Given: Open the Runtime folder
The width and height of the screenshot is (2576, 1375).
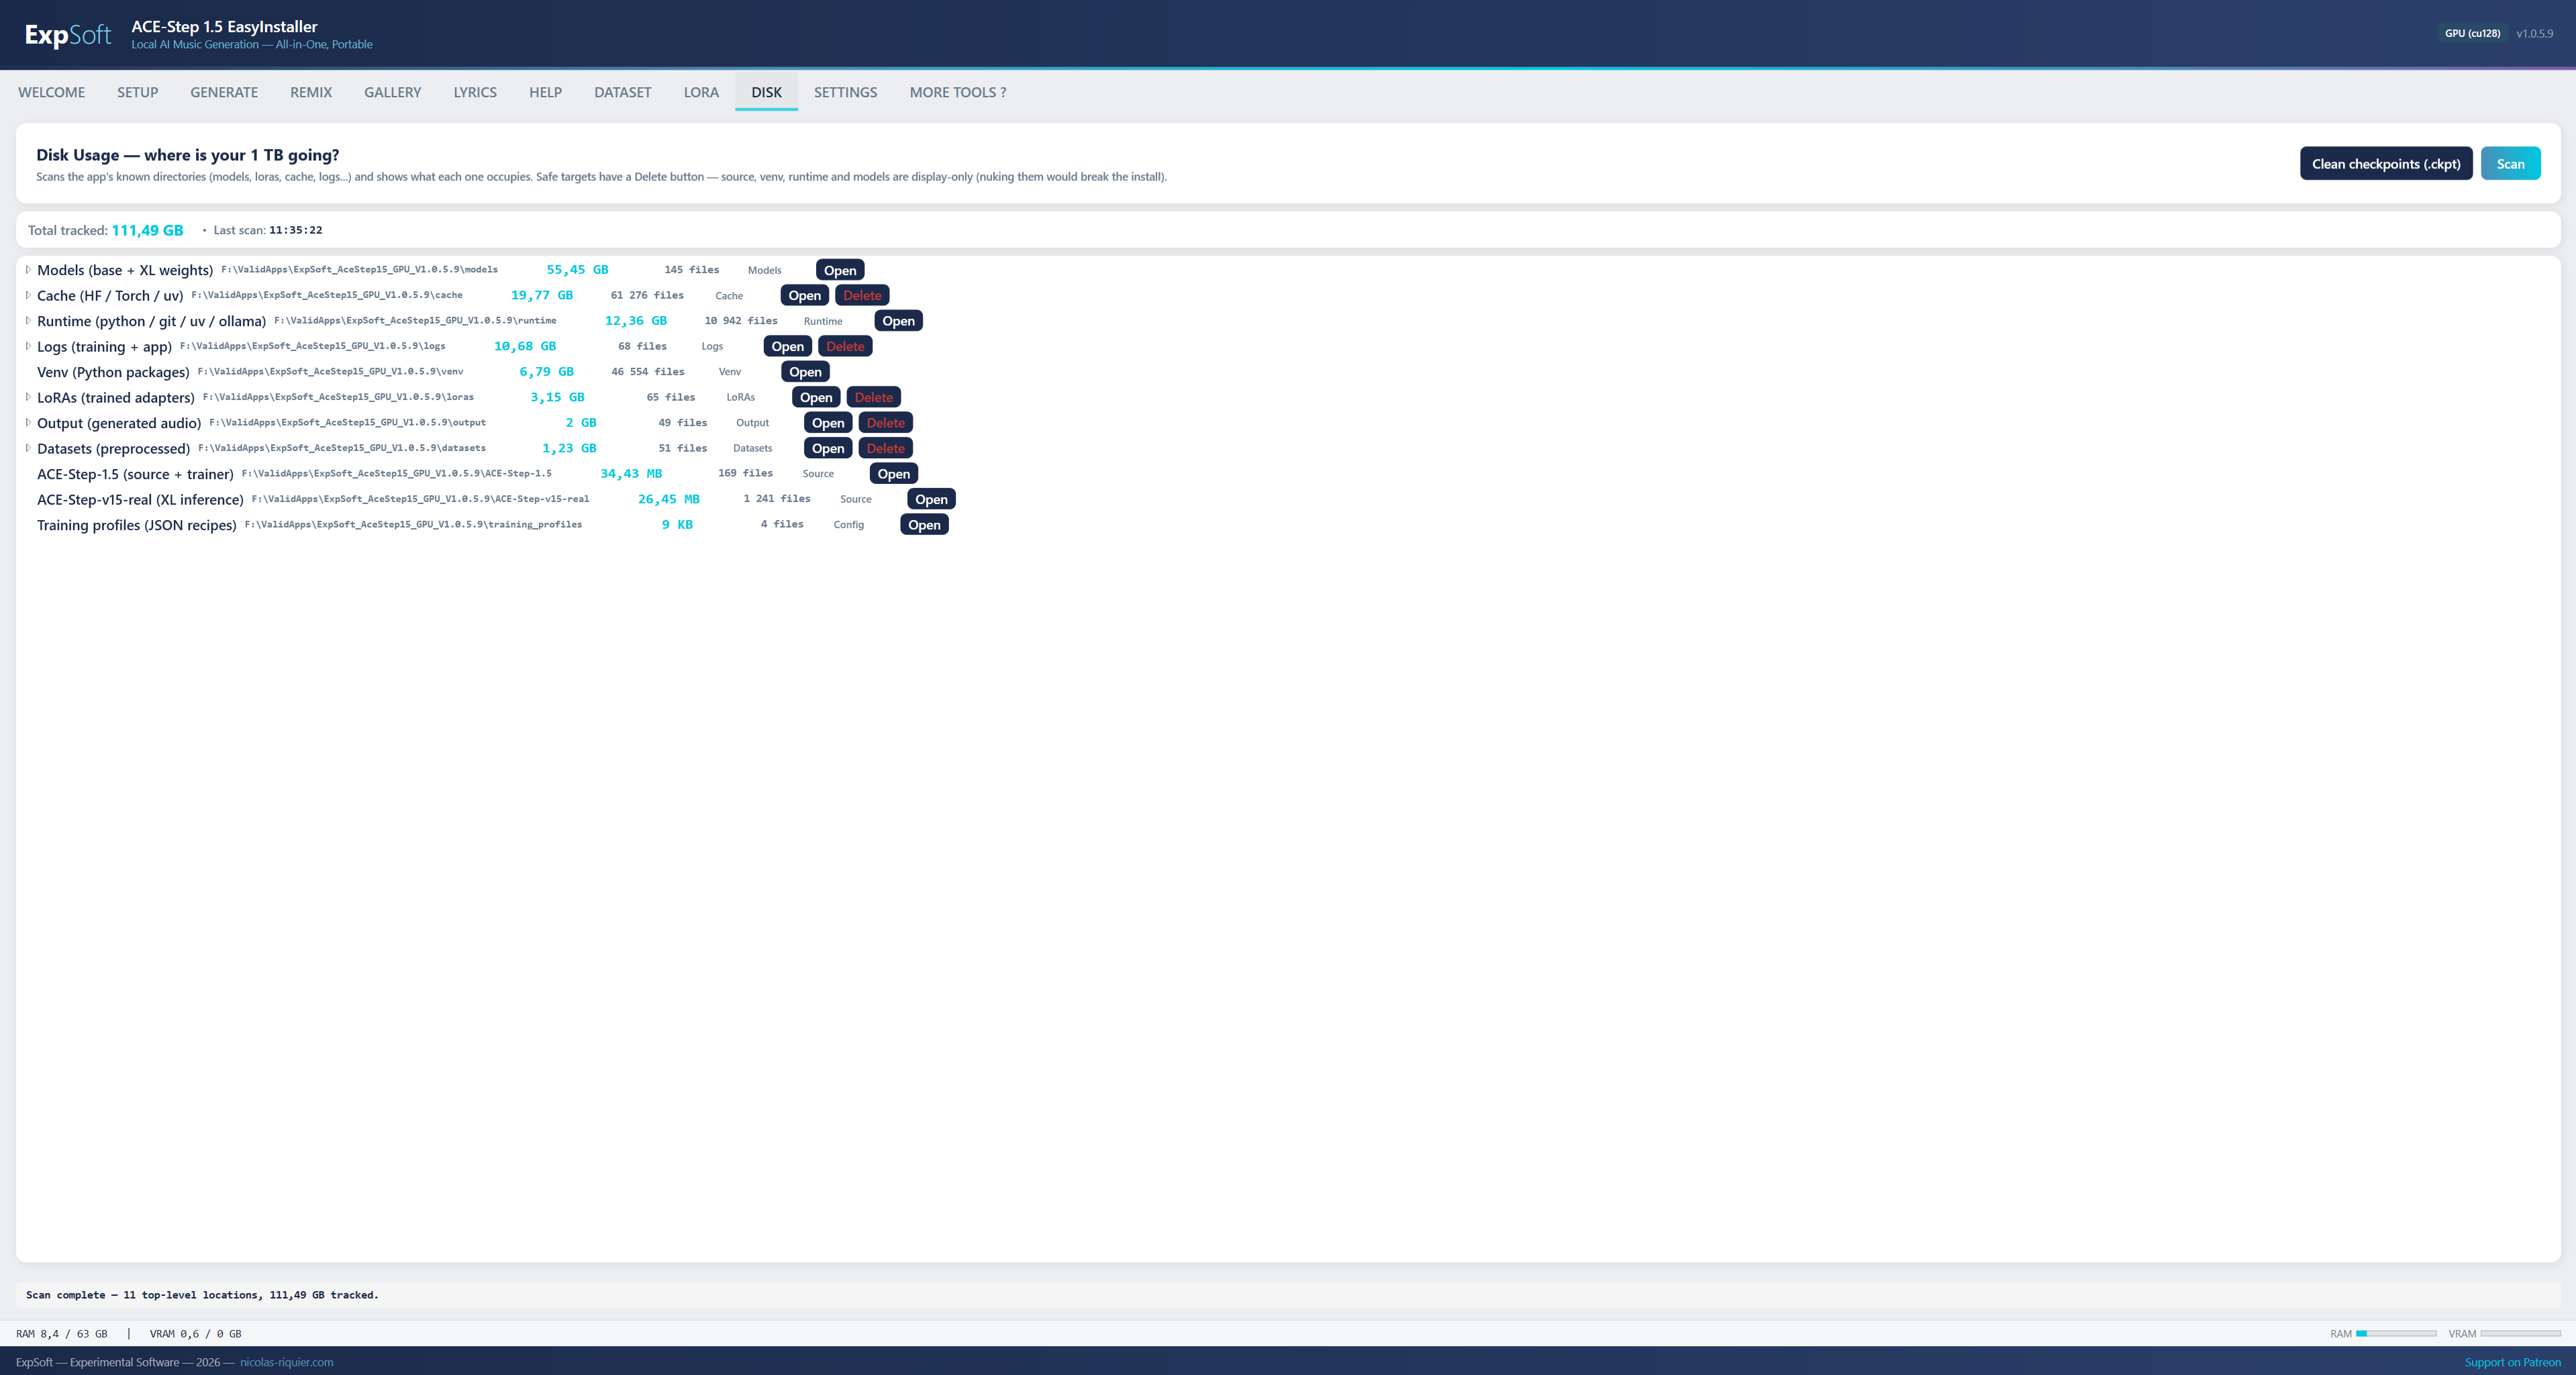Looking at the screenshot, I should 898,321.
